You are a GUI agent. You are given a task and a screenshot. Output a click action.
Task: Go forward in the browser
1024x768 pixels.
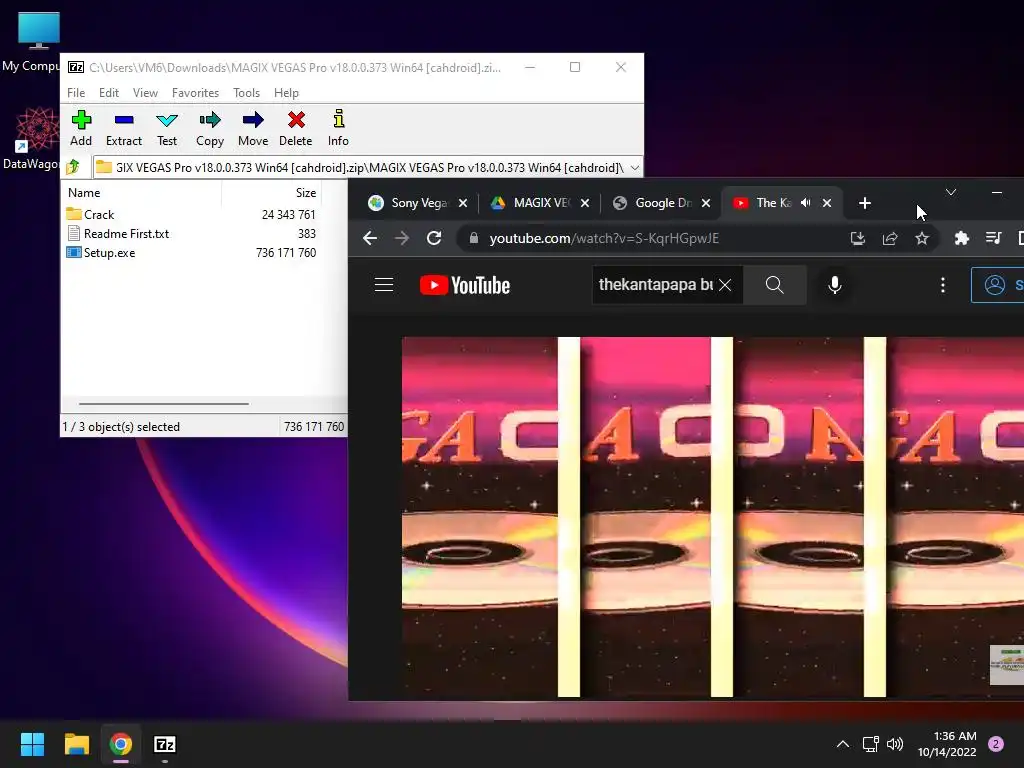pos(402,238)
